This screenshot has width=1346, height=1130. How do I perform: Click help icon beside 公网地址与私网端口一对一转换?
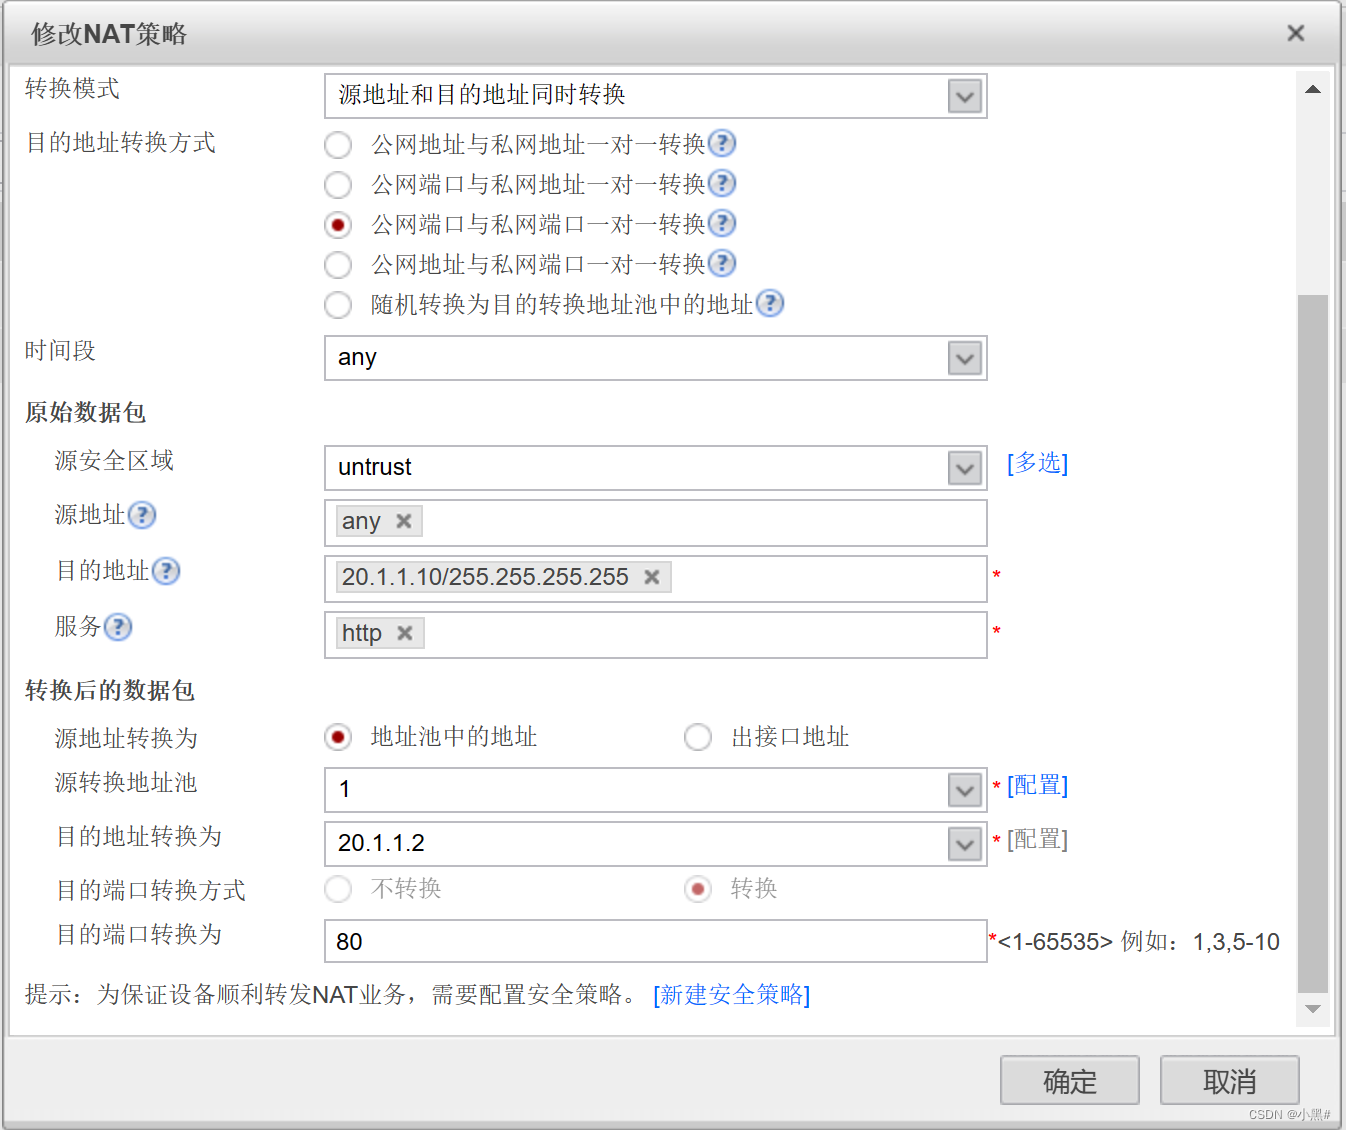[722, 264]
